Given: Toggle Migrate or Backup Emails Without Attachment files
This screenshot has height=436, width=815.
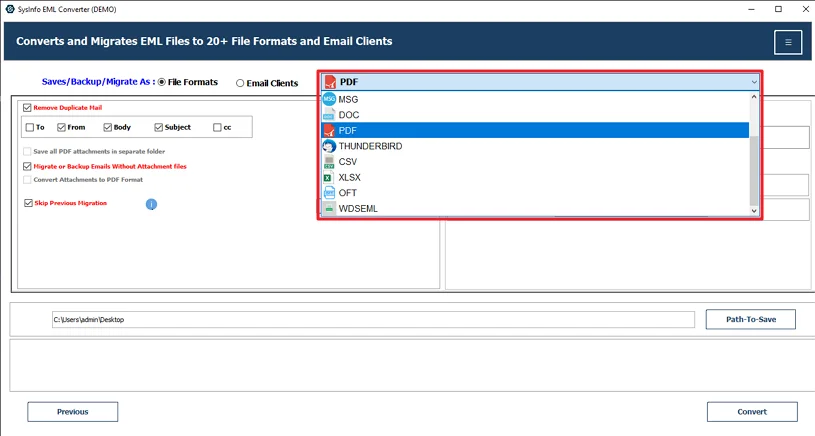Looking at the screenshot, I should pyautogui.click(x=27, y=166).
